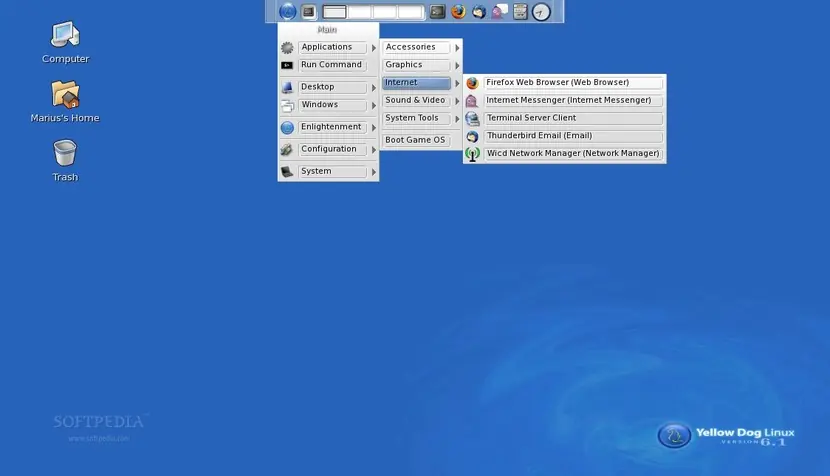The image size is (830, 476).
Task: Launch the terminal from the shelf
Action: click(x=437, y=12)
